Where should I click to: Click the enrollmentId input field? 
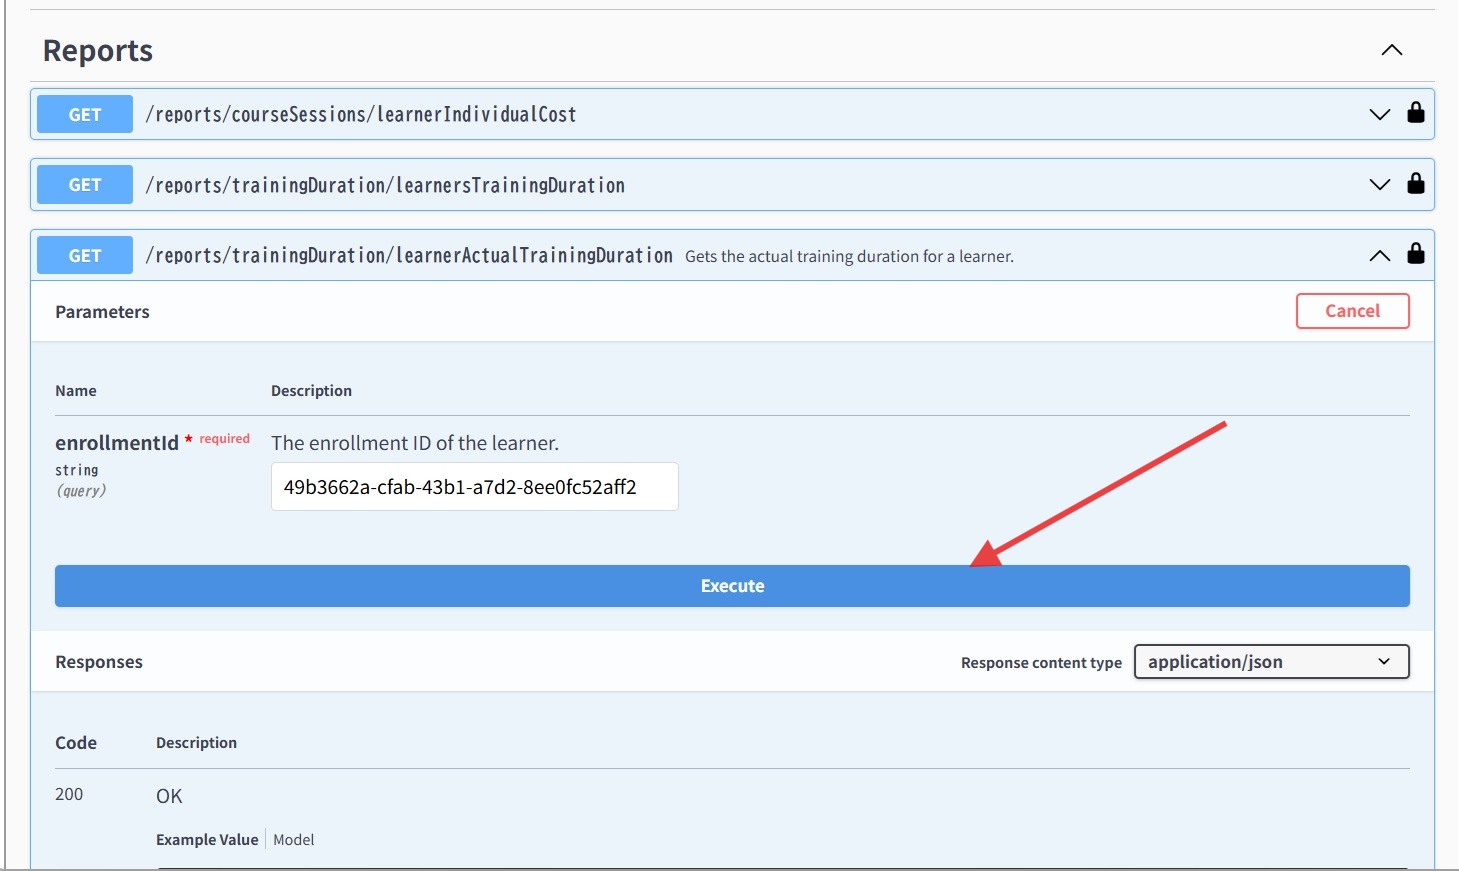pos(475,487)
